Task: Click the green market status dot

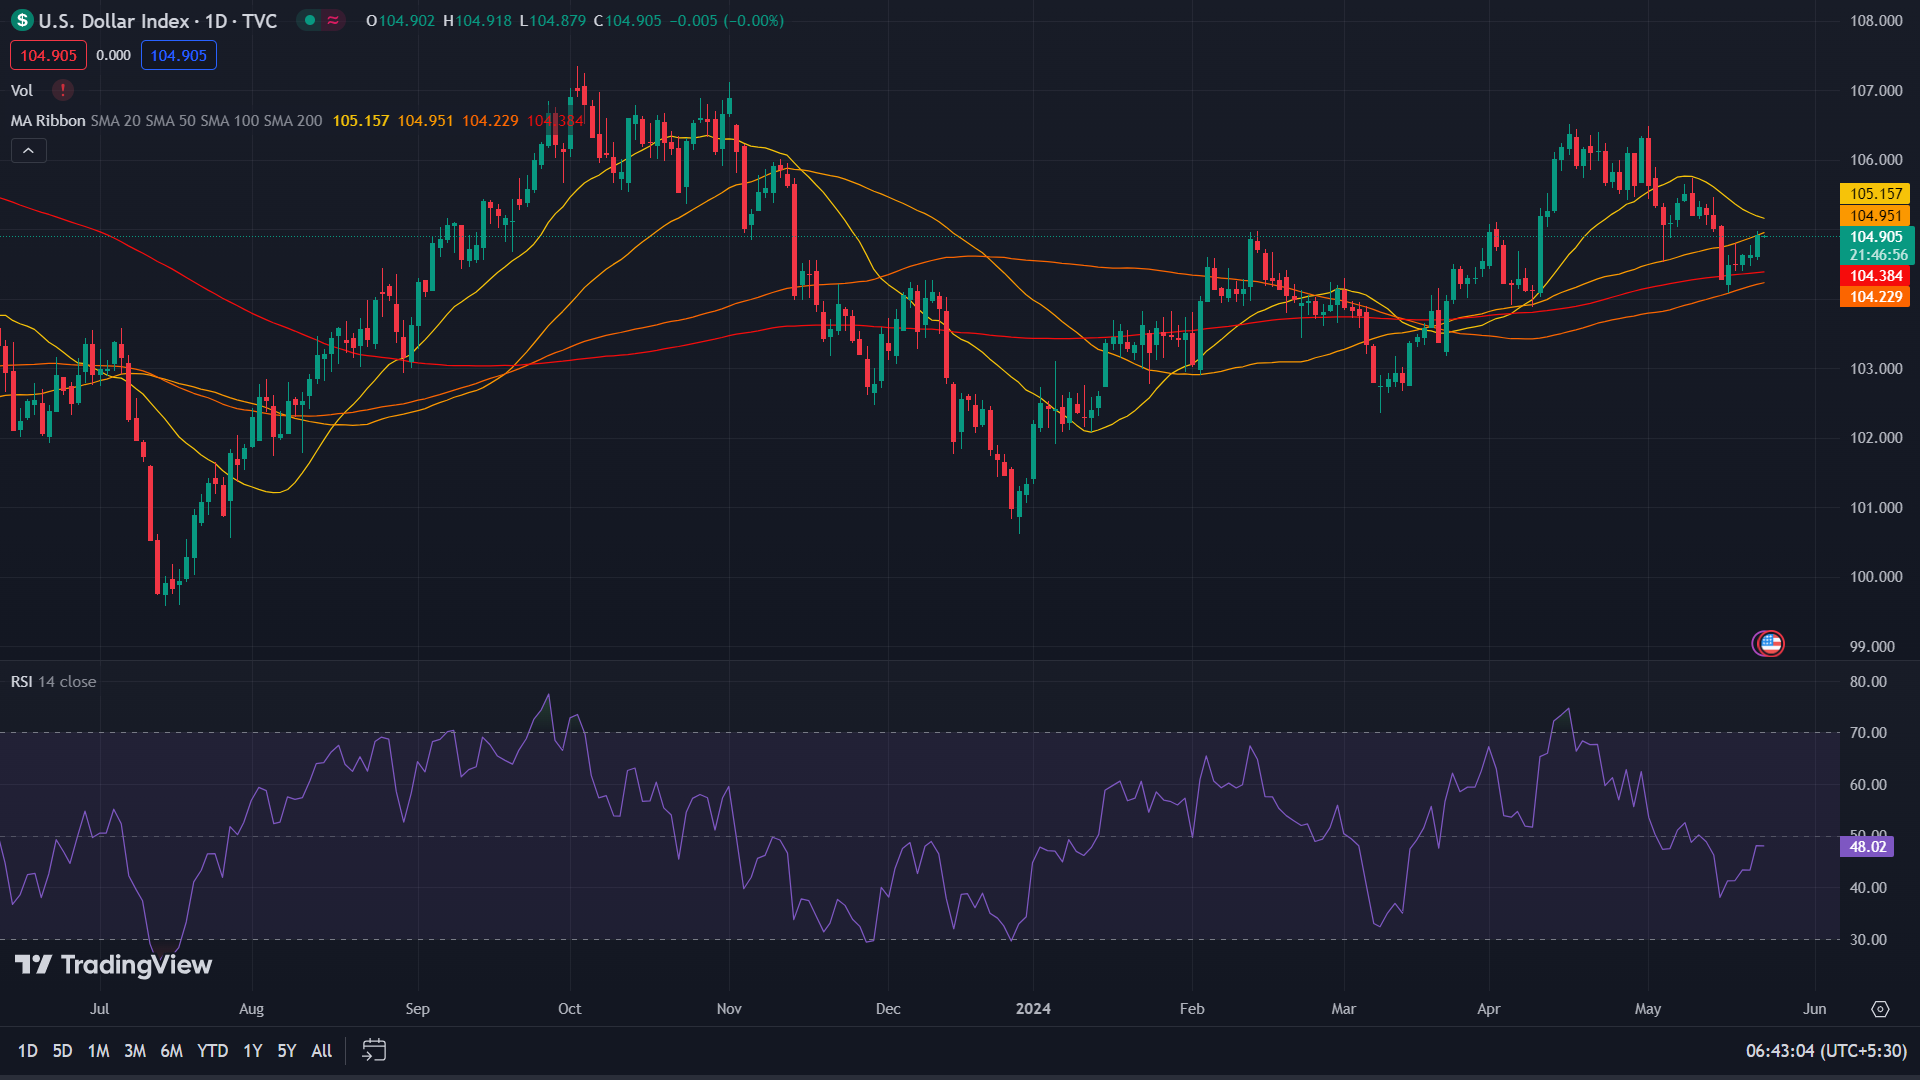Action: 310,20
